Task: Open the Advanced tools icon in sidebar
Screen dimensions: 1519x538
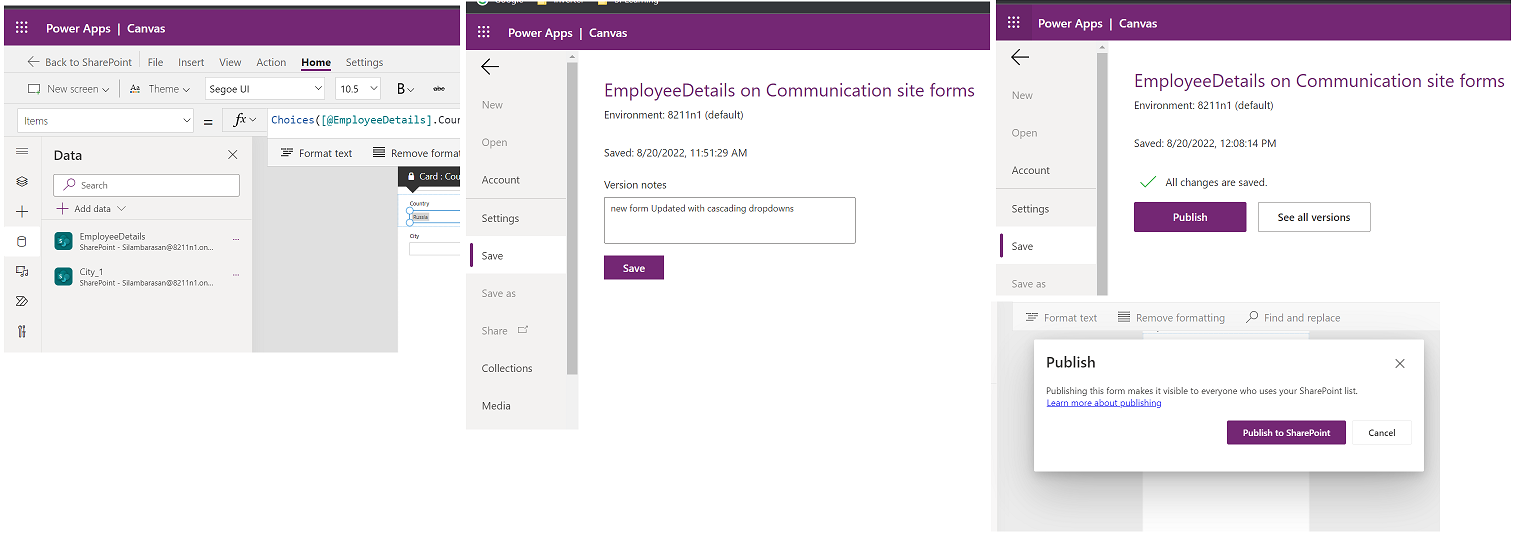Action: tap(22, 331)
